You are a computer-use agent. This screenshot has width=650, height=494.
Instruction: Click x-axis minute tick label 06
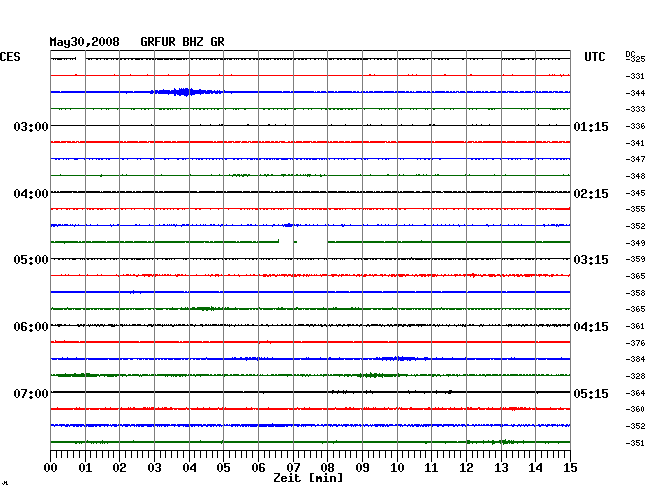(258, 468)
